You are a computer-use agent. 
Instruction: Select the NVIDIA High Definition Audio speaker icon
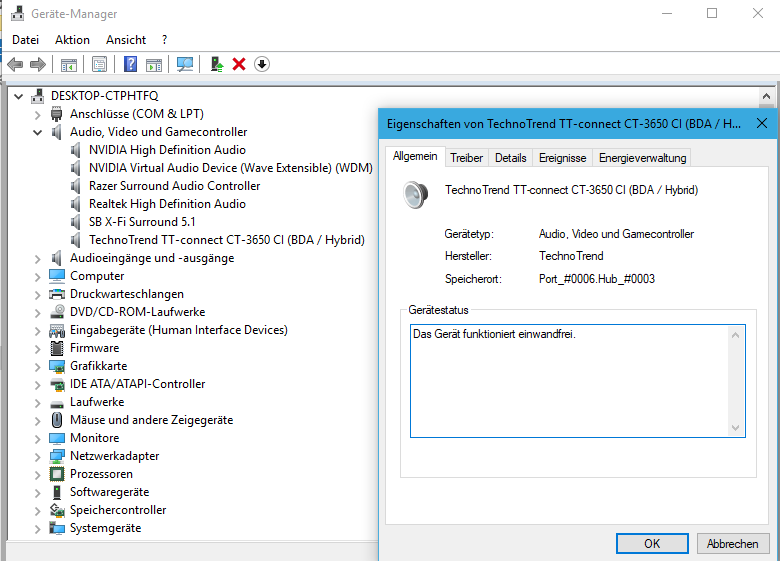(x=76, y=150)
